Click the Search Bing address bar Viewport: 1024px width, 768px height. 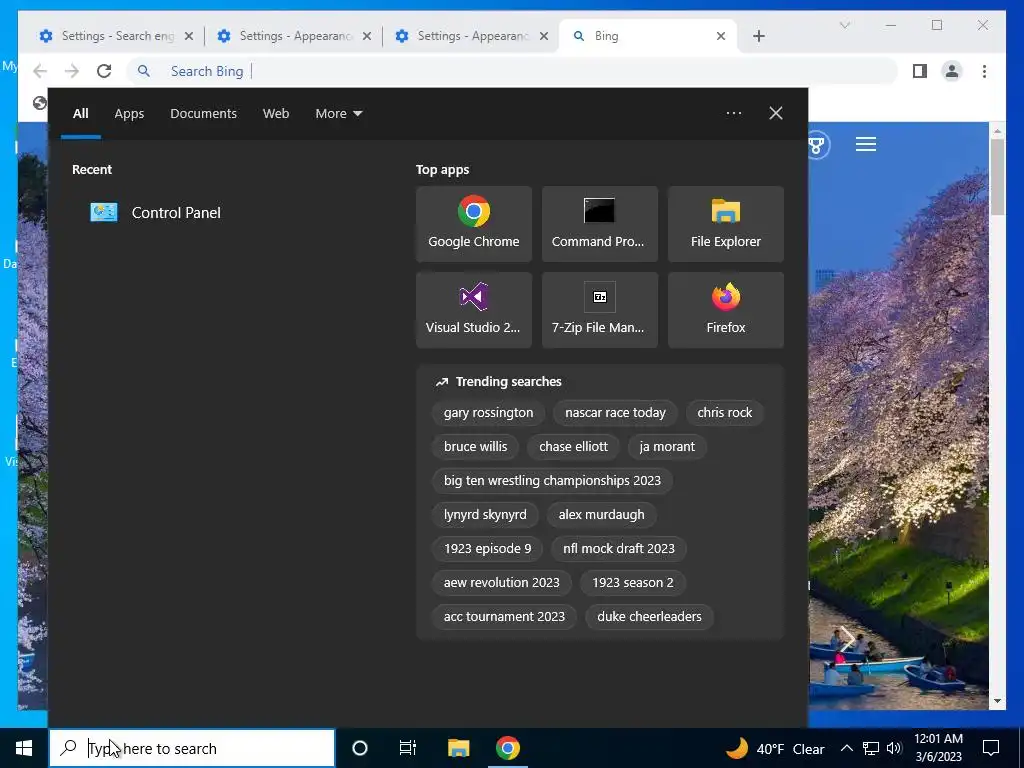coord(513,71)
